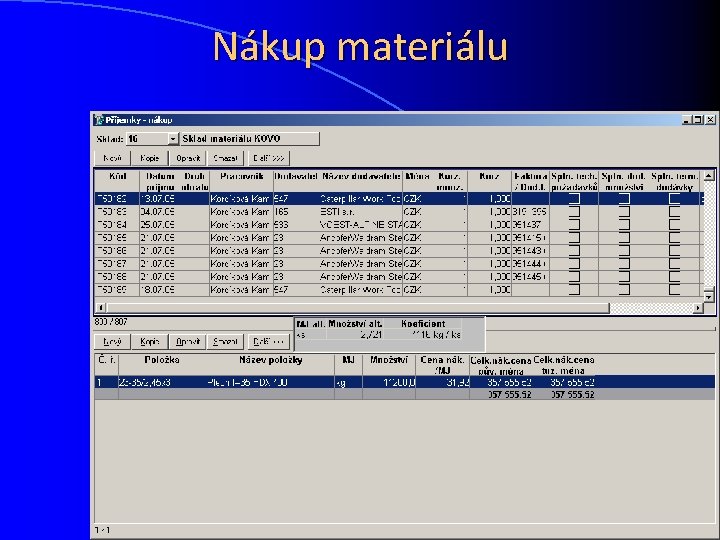Screen dimensions: 720x540
Task: Click Další >>> in the receipts toolbar
Action: click(269, 158)
